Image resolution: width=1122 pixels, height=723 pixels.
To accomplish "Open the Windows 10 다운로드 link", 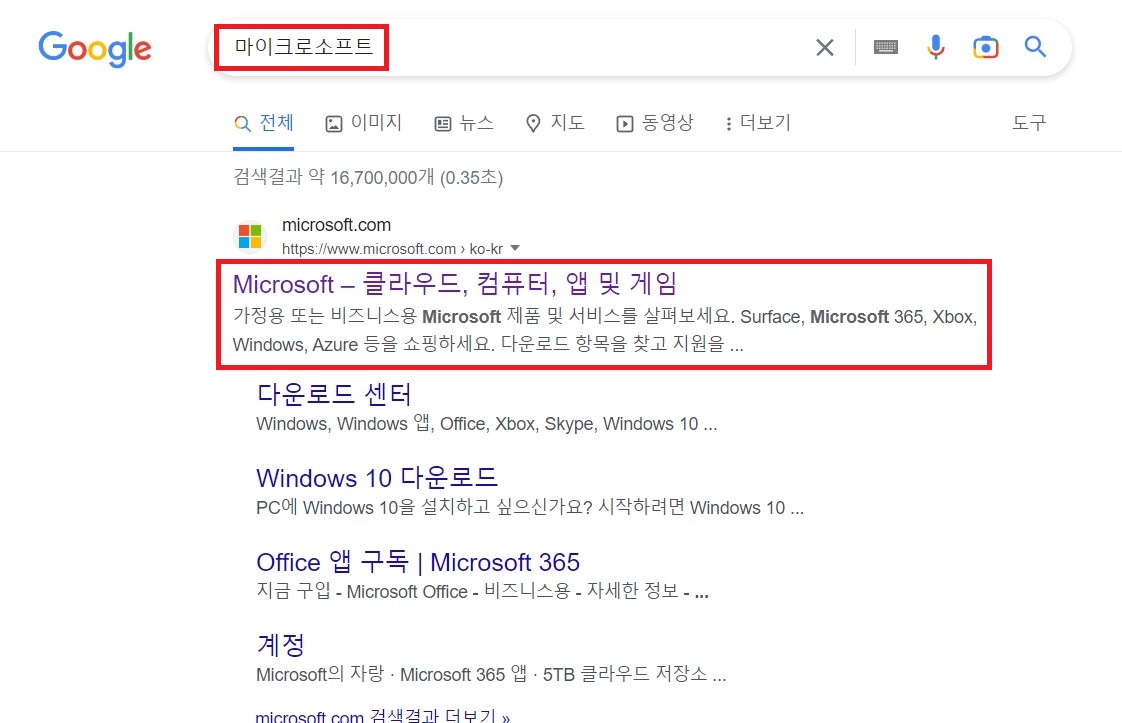I will (377, 477).
